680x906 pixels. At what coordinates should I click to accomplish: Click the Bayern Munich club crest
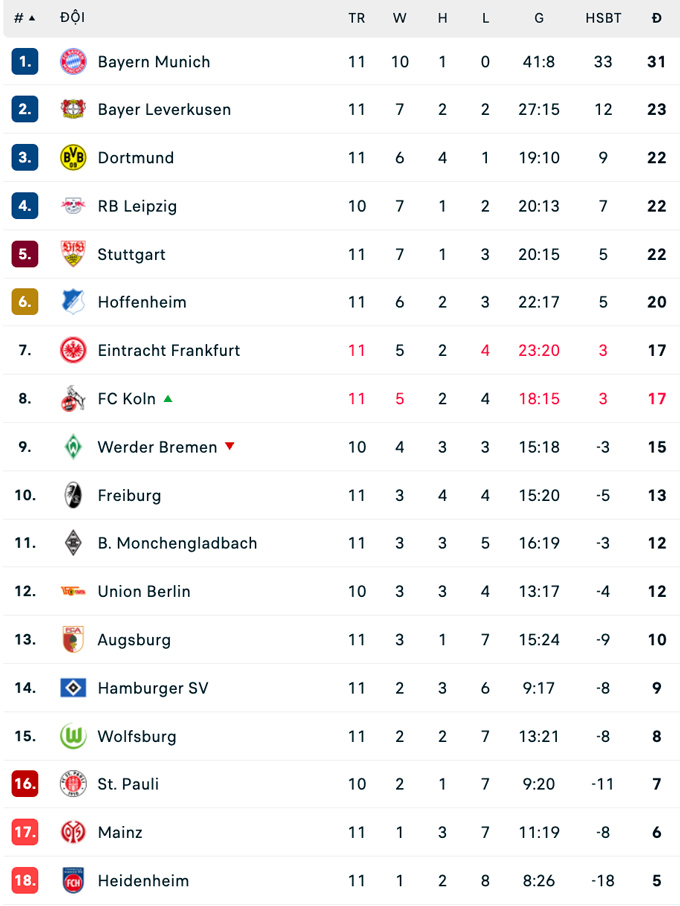(x=73, y=61)
